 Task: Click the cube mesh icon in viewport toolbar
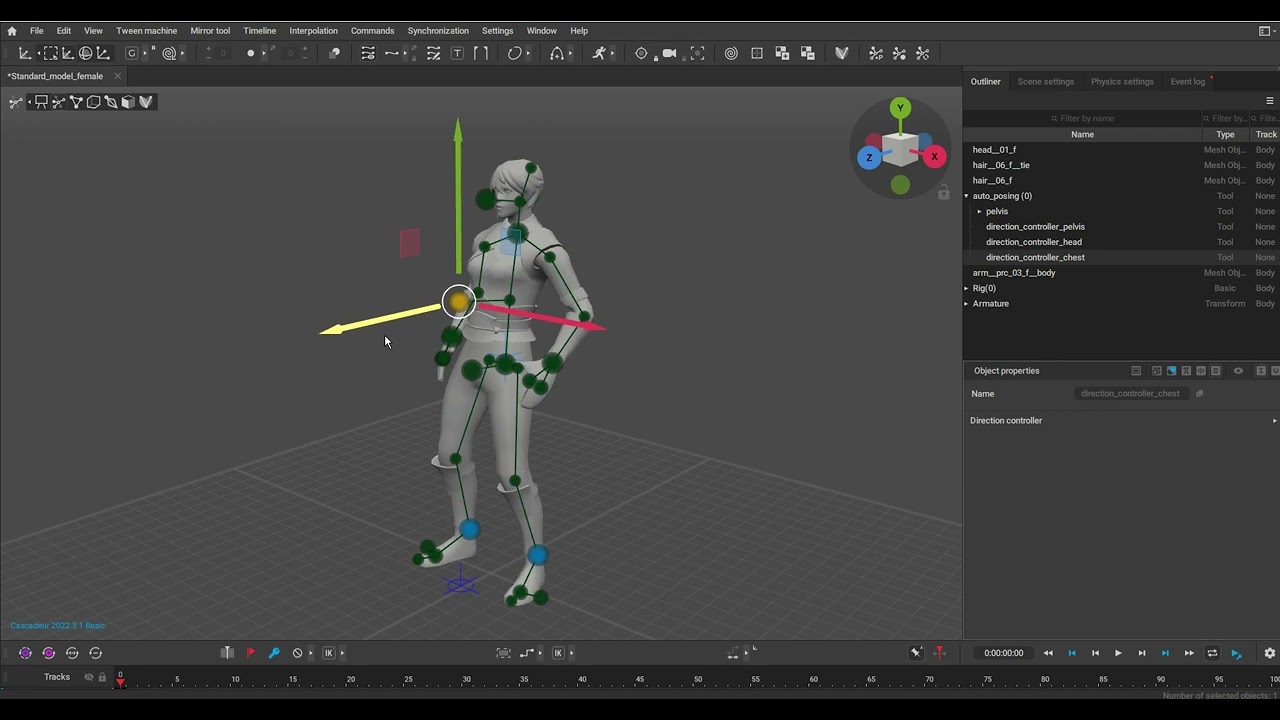pos(128,102)
